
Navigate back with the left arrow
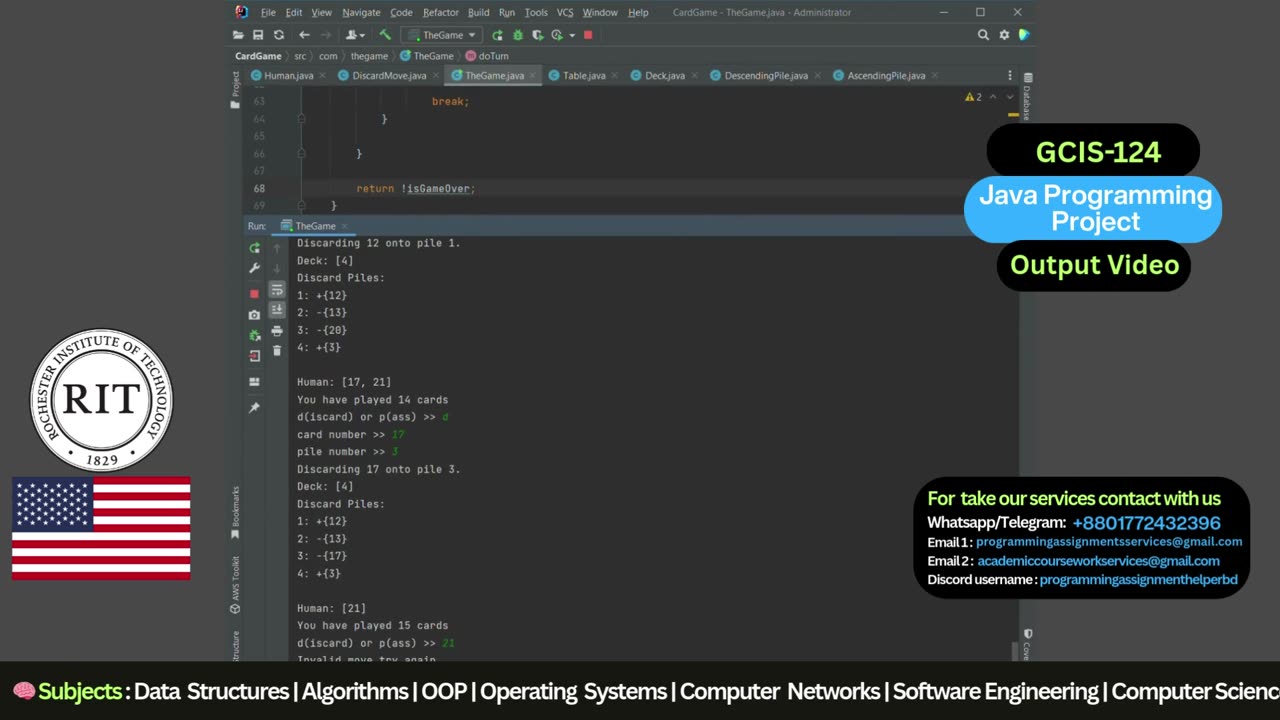[304, 35]
